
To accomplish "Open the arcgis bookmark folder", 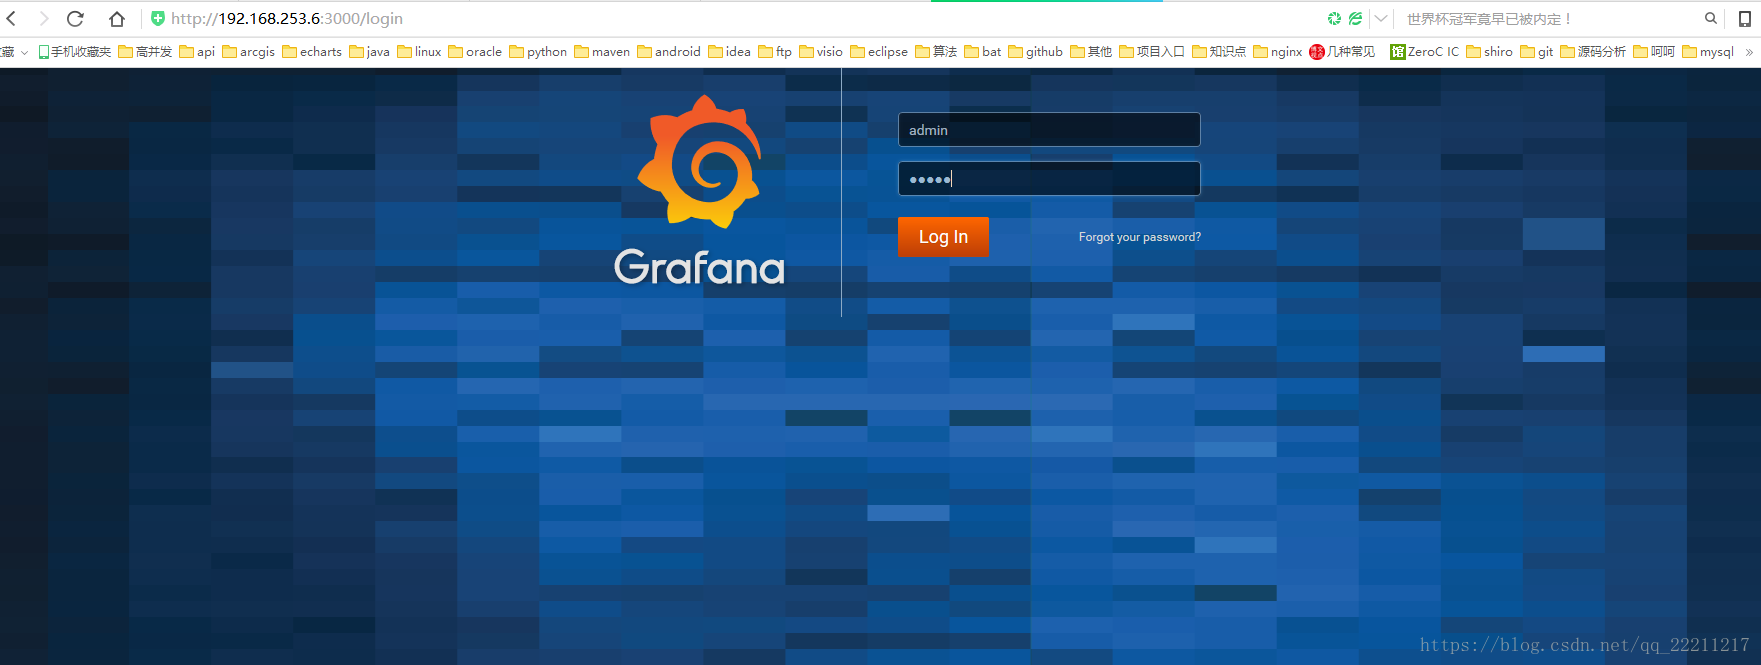I will click(248, 52).
